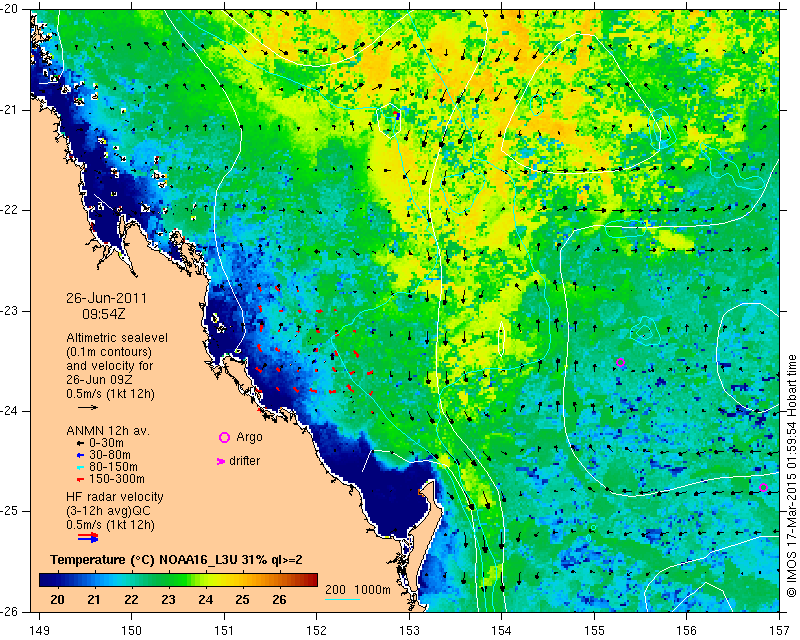Viewport: 800px width, 640px height.
Task: Click the 30-80m depth label
Action: click(x=110, y=455)
